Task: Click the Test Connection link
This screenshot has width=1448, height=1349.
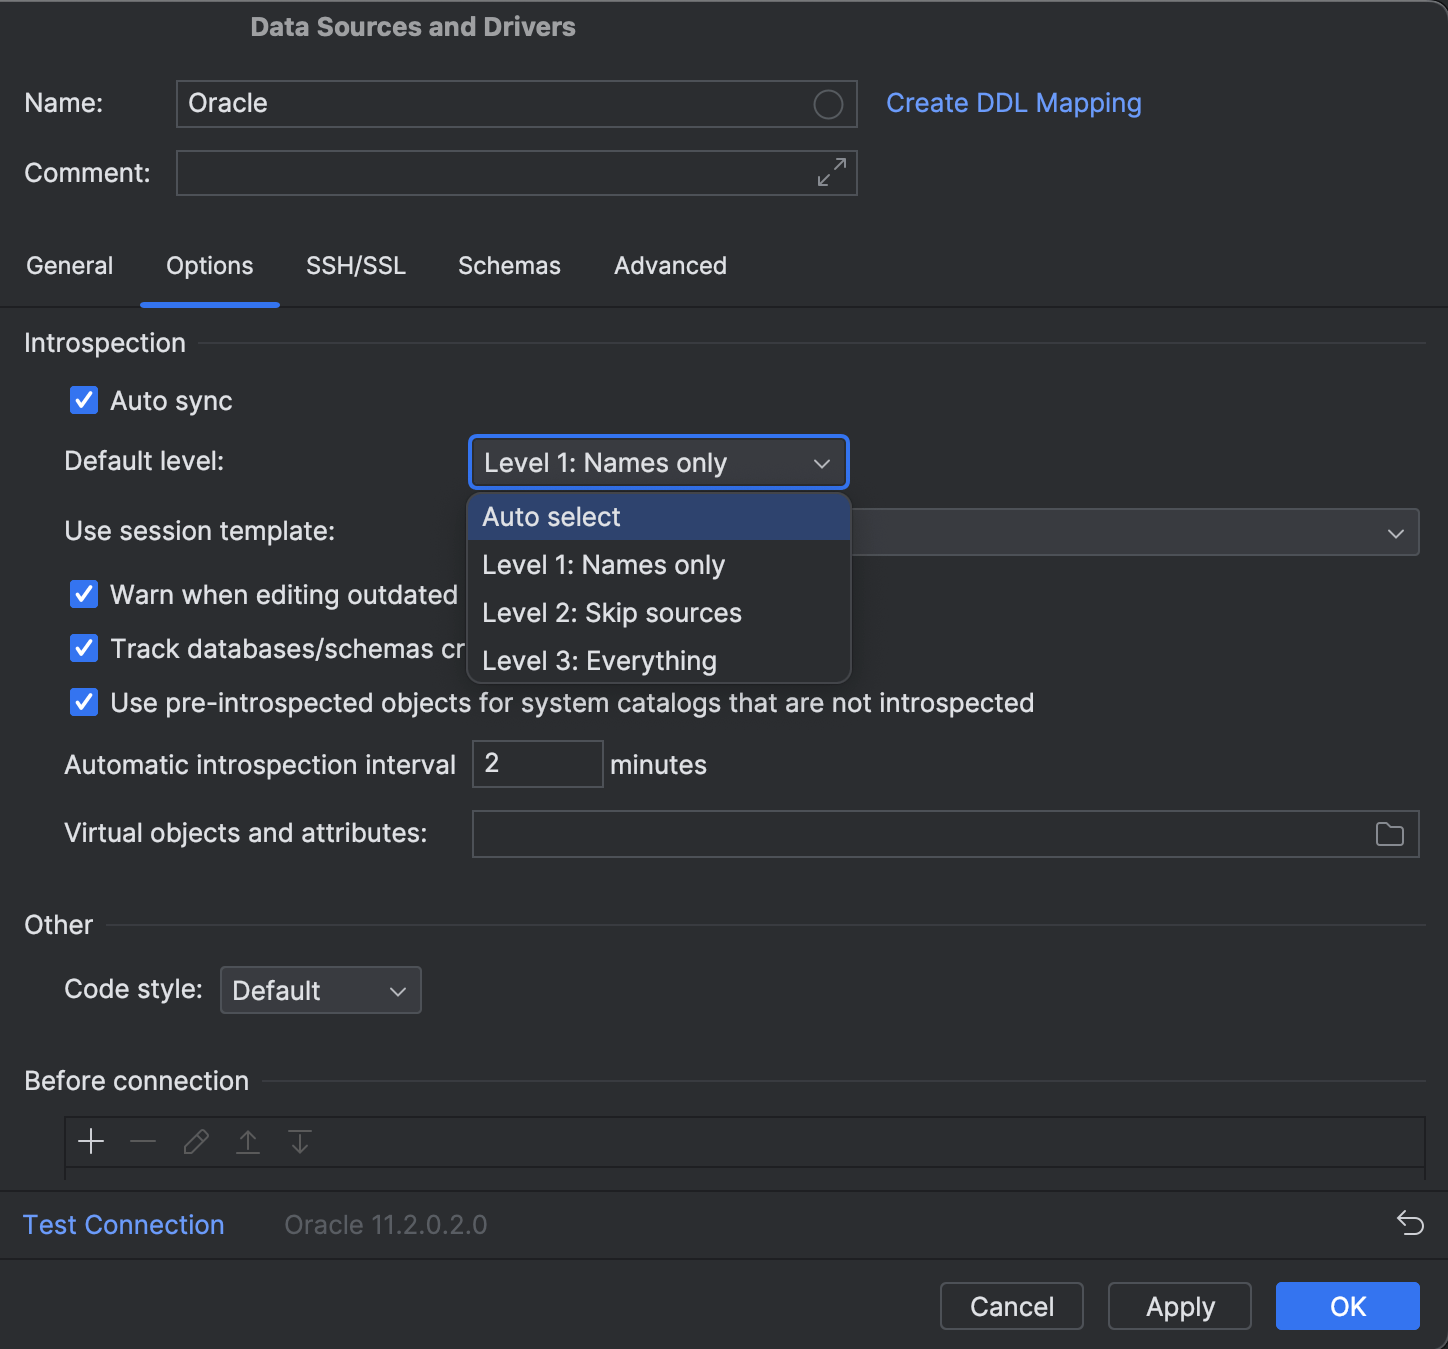Action: click(123, 1225)
